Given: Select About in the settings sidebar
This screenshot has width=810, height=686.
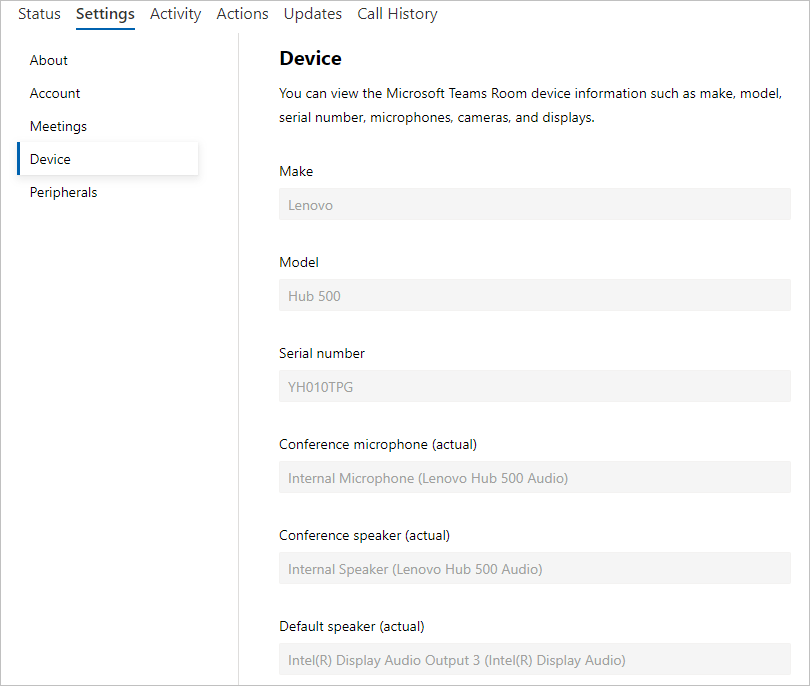Looking at the screenshot, I should (x=49, y=60).
